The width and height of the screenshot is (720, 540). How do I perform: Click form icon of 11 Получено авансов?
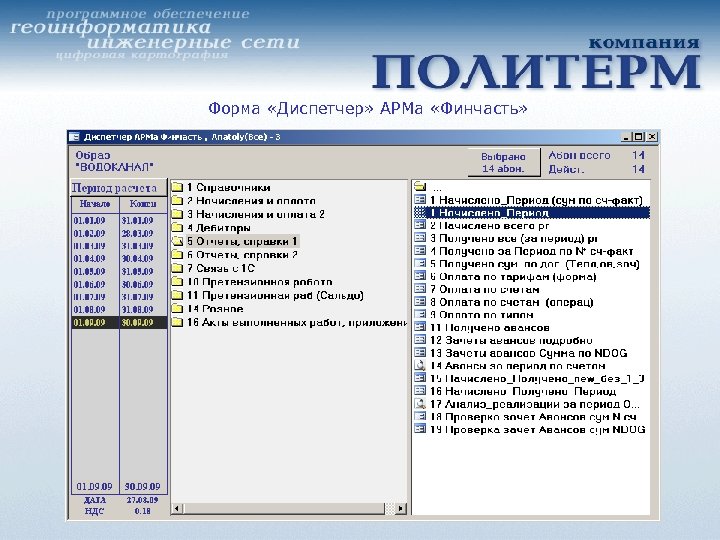(x=420, y=327)
